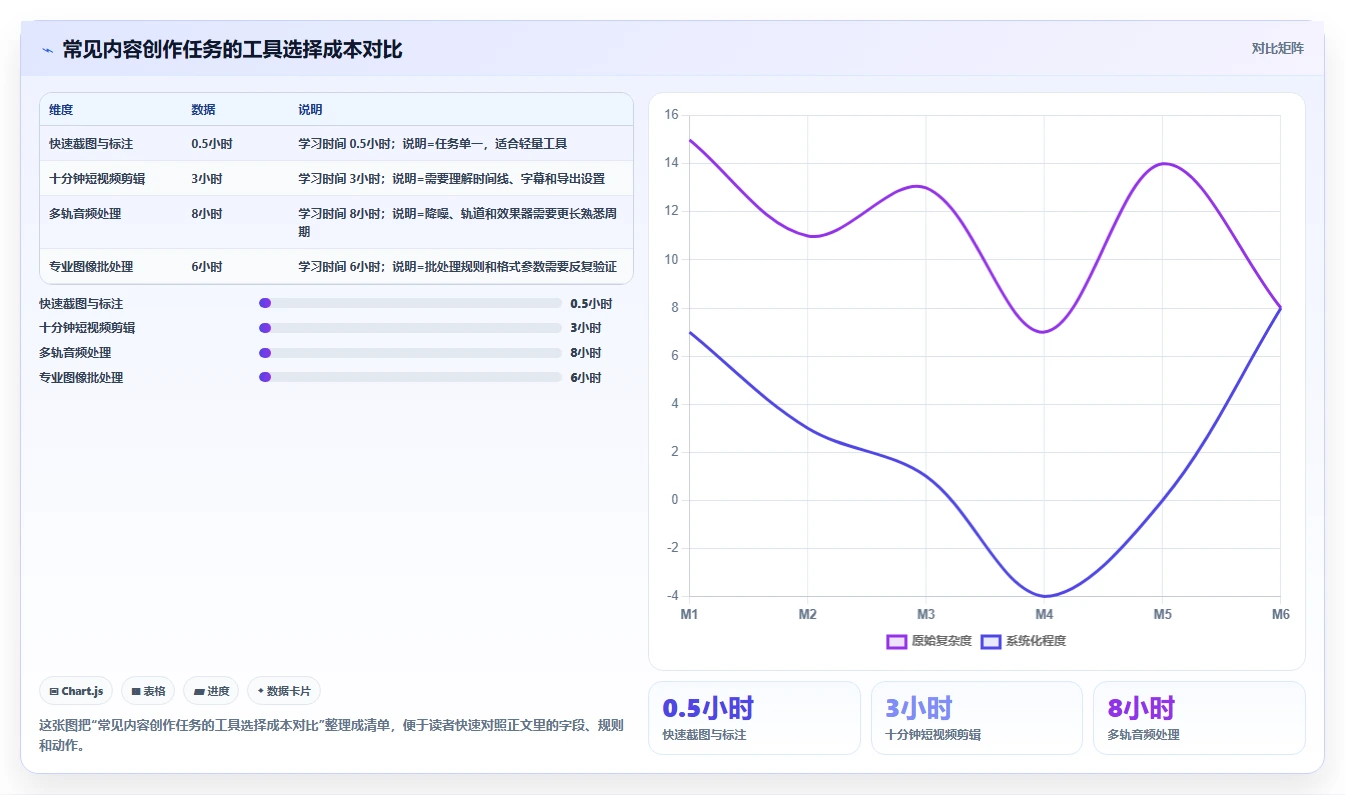Click the purple line peak at M5

coord(1162,163)
